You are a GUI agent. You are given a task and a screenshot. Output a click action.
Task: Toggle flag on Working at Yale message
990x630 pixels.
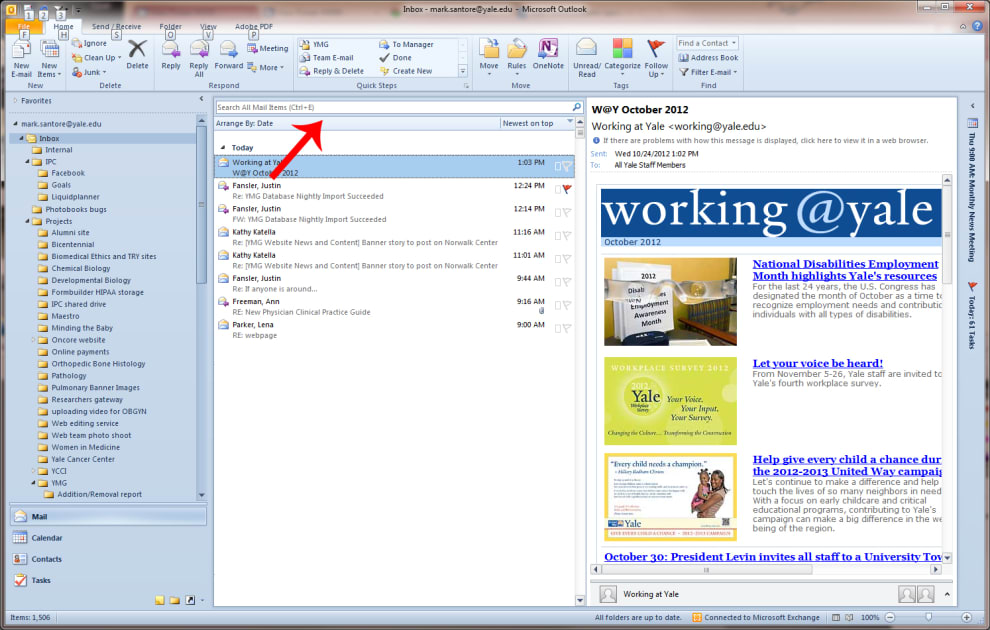coord(567,166)
